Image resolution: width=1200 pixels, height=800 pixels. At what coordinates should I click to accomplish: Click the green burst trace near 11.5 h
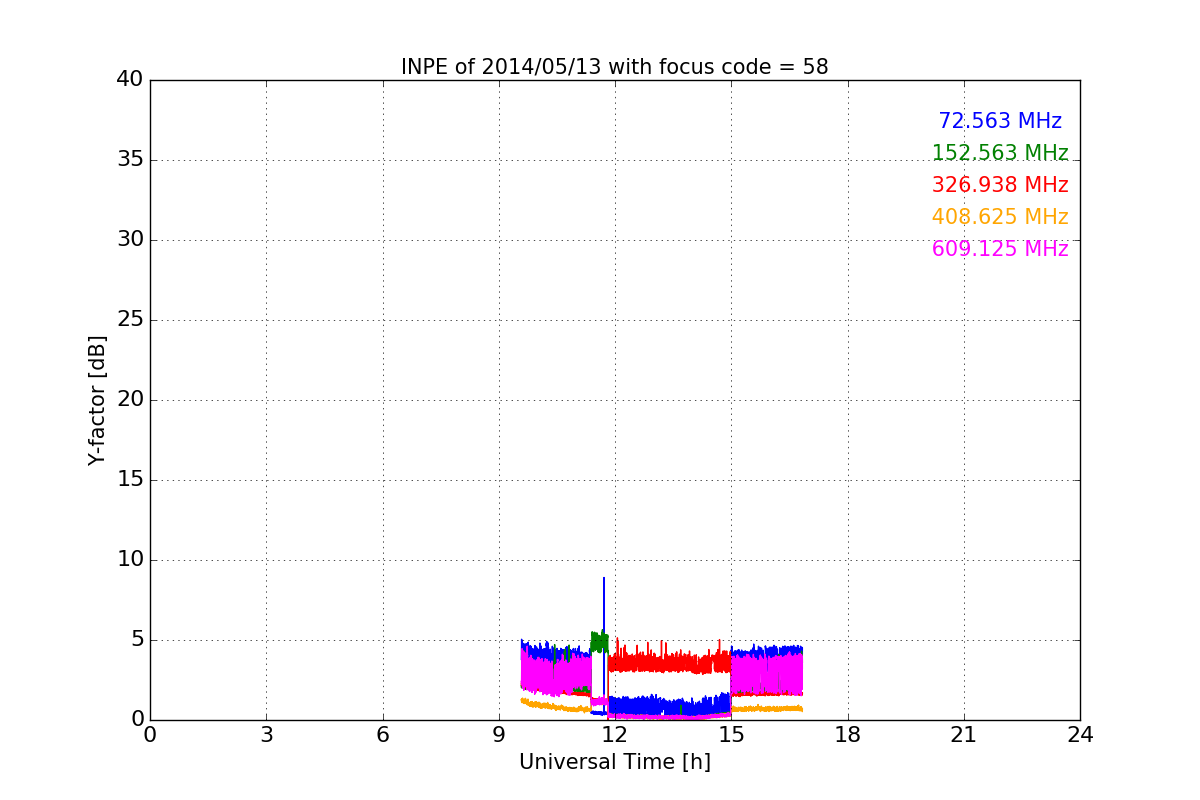click(x=599, y=642)
